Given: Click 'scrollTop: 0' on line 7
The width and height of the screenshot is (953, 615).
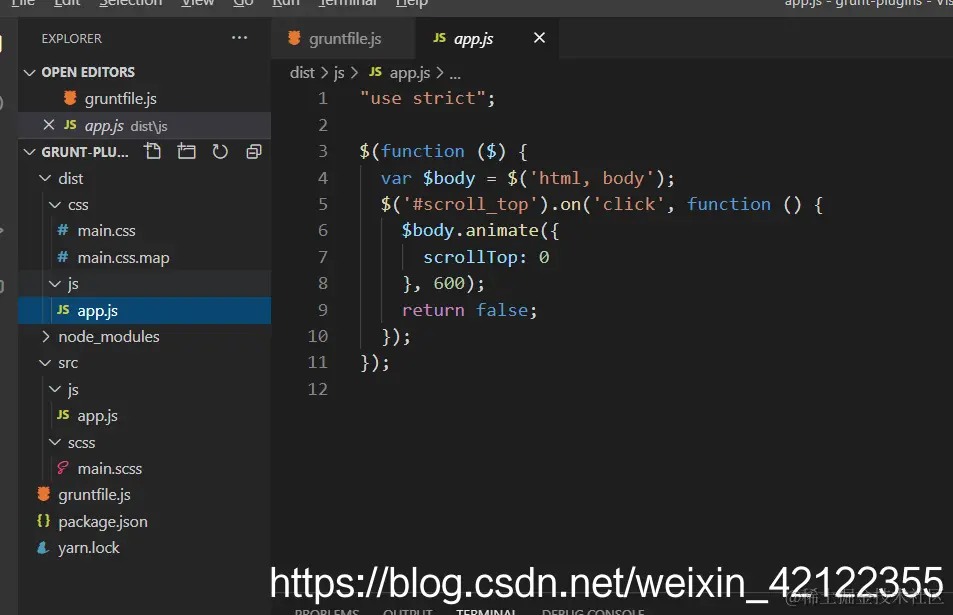Looking at the screenshot, I should (x=486, y=257).
